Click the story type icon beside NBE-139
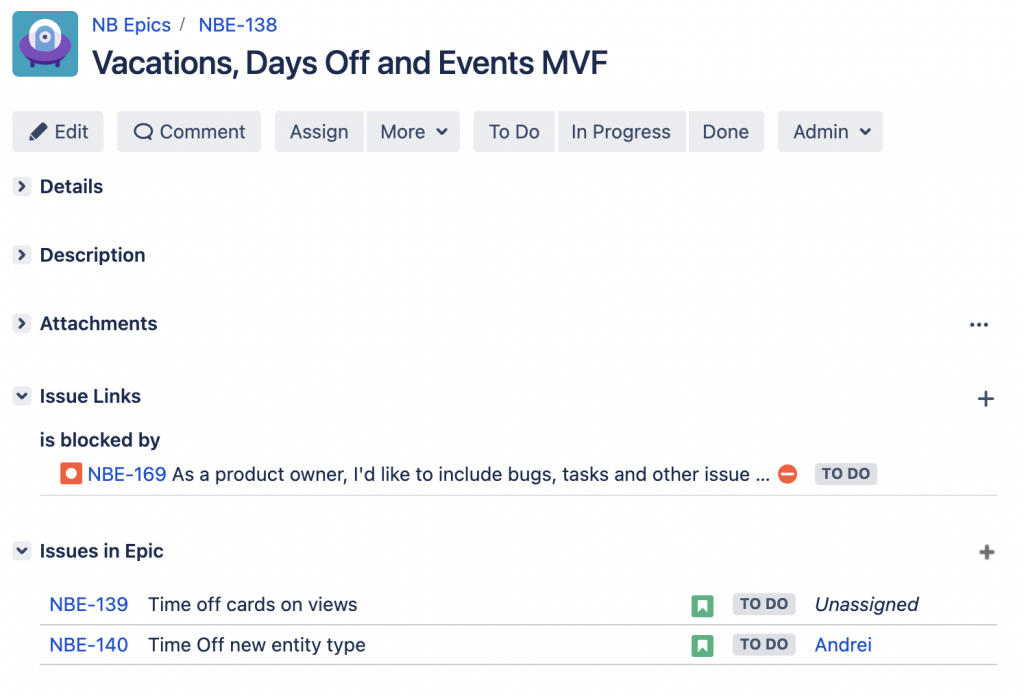Viewport: 1024px width, 696px height. [702, 604]
